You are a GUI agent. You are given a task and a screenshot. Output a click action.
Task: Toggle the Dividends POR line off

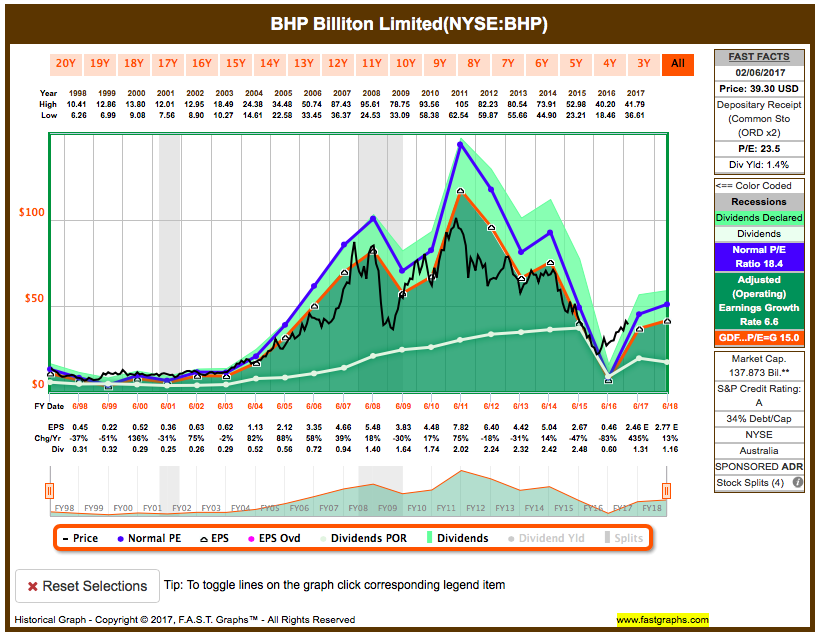[x=321, y=537]
